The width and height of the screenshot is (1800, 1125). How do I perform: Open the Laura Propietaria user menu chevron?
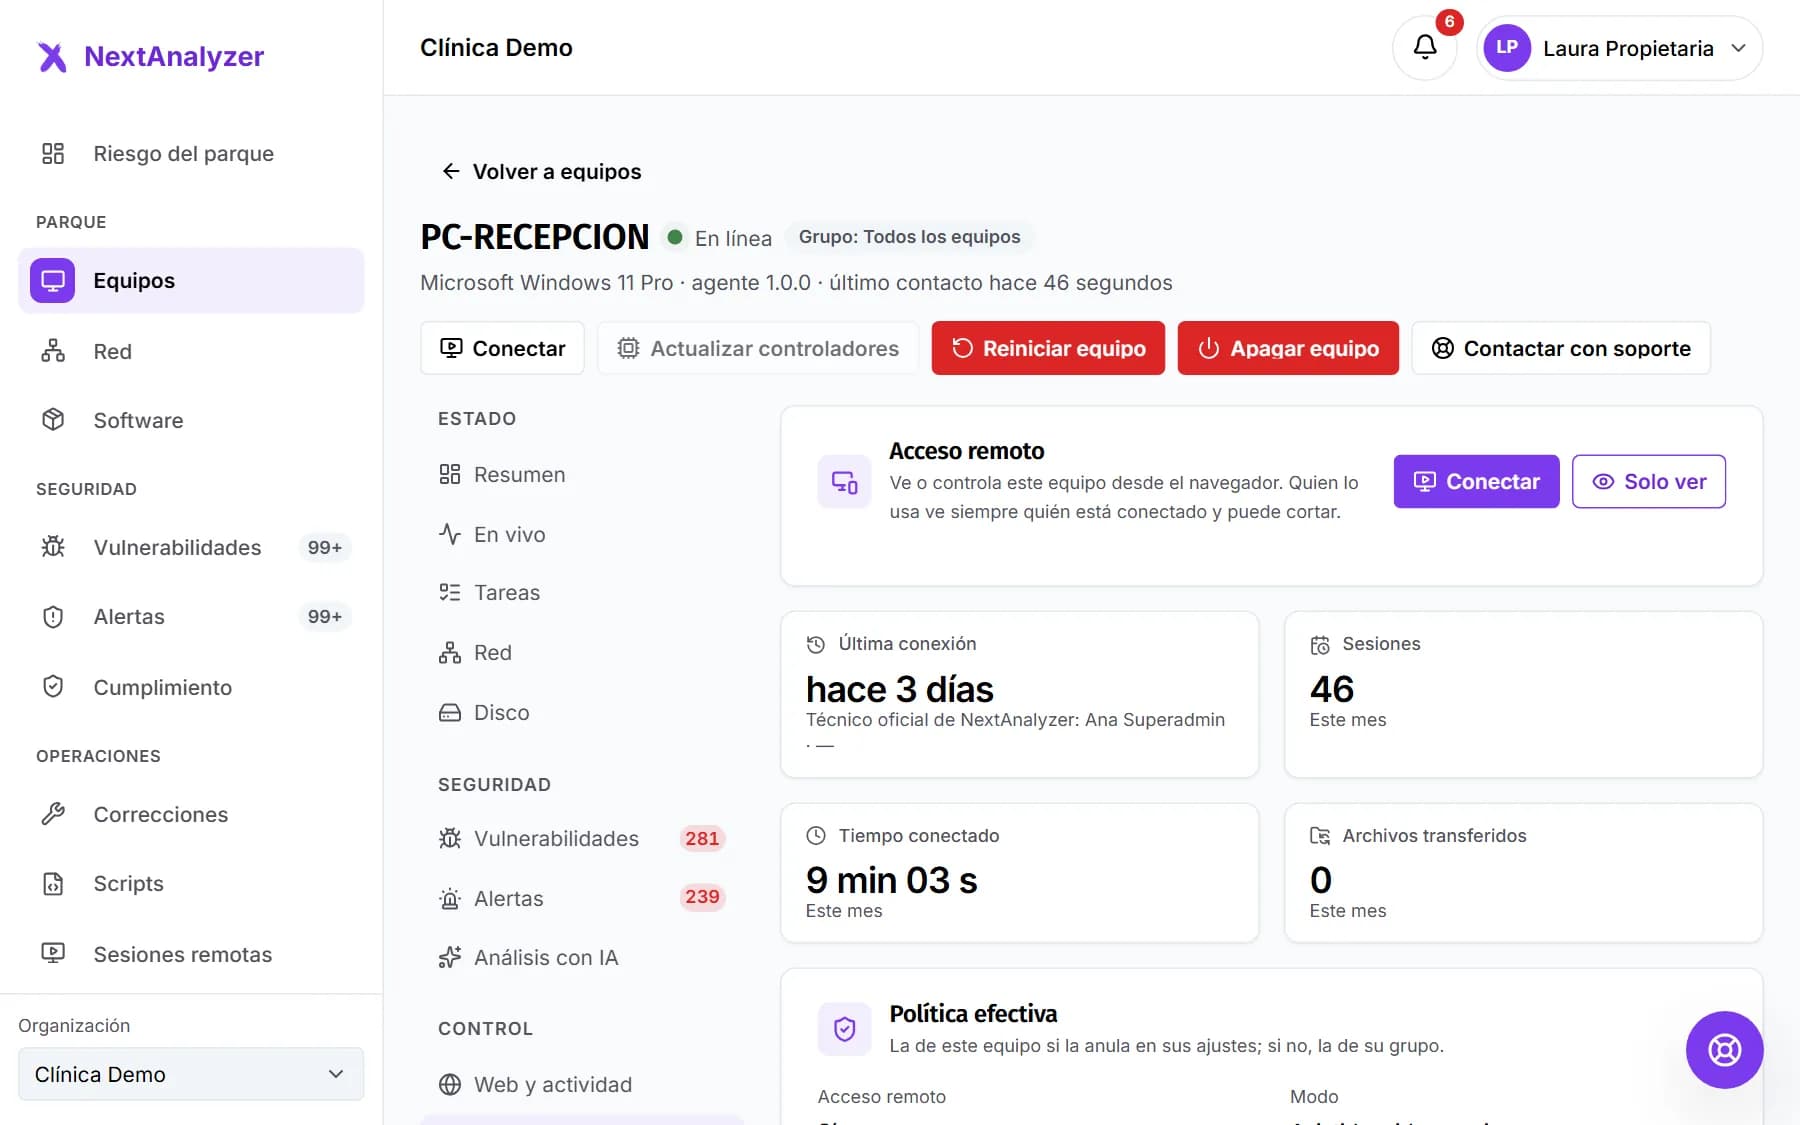(x=1739, y=48)
